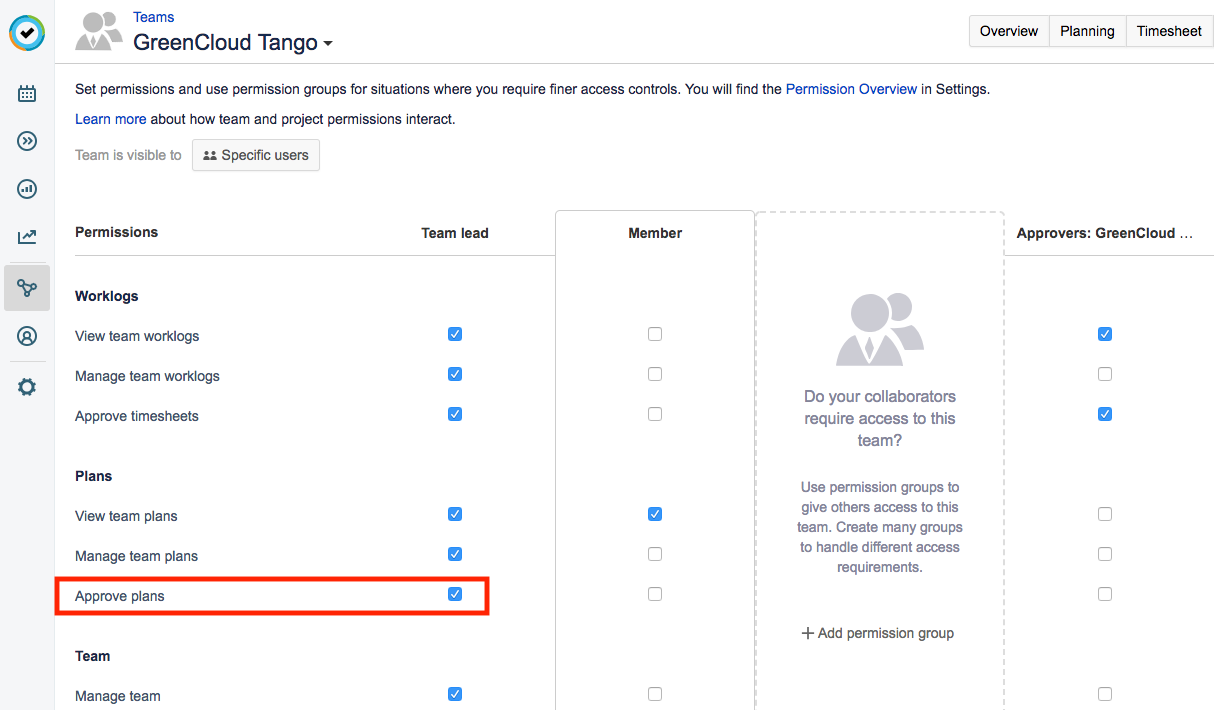This screenshot has width=1214, height=710.
Task: Enable Manage team worklogs for Approvers group
Action: coord(1105,374)
